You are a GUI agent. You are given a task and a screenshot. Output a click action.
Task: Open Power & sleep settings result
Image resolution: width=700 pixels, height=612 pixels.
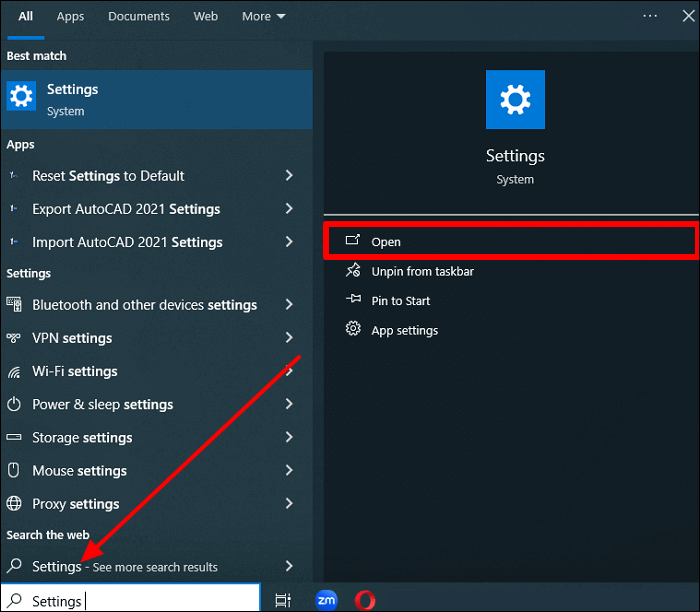tap(157, 404)
